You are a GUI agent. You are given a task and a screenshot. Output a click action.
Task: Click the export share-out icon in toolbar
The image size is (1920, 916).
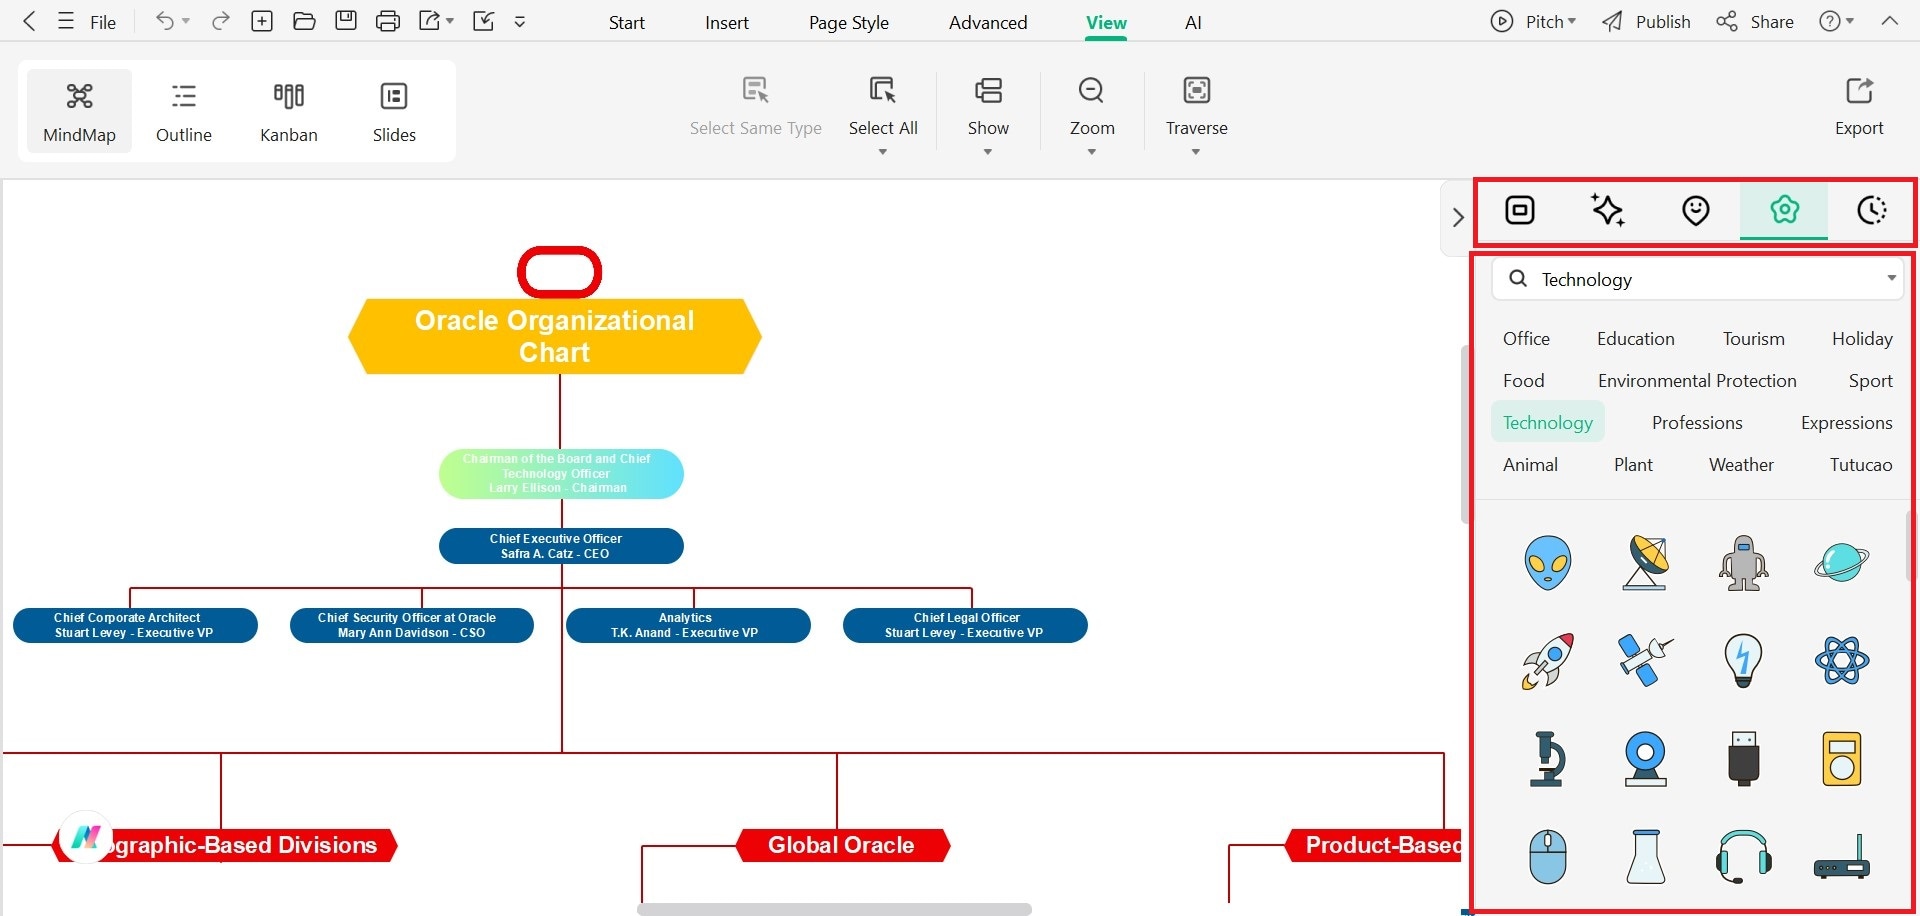coord(431,21)
